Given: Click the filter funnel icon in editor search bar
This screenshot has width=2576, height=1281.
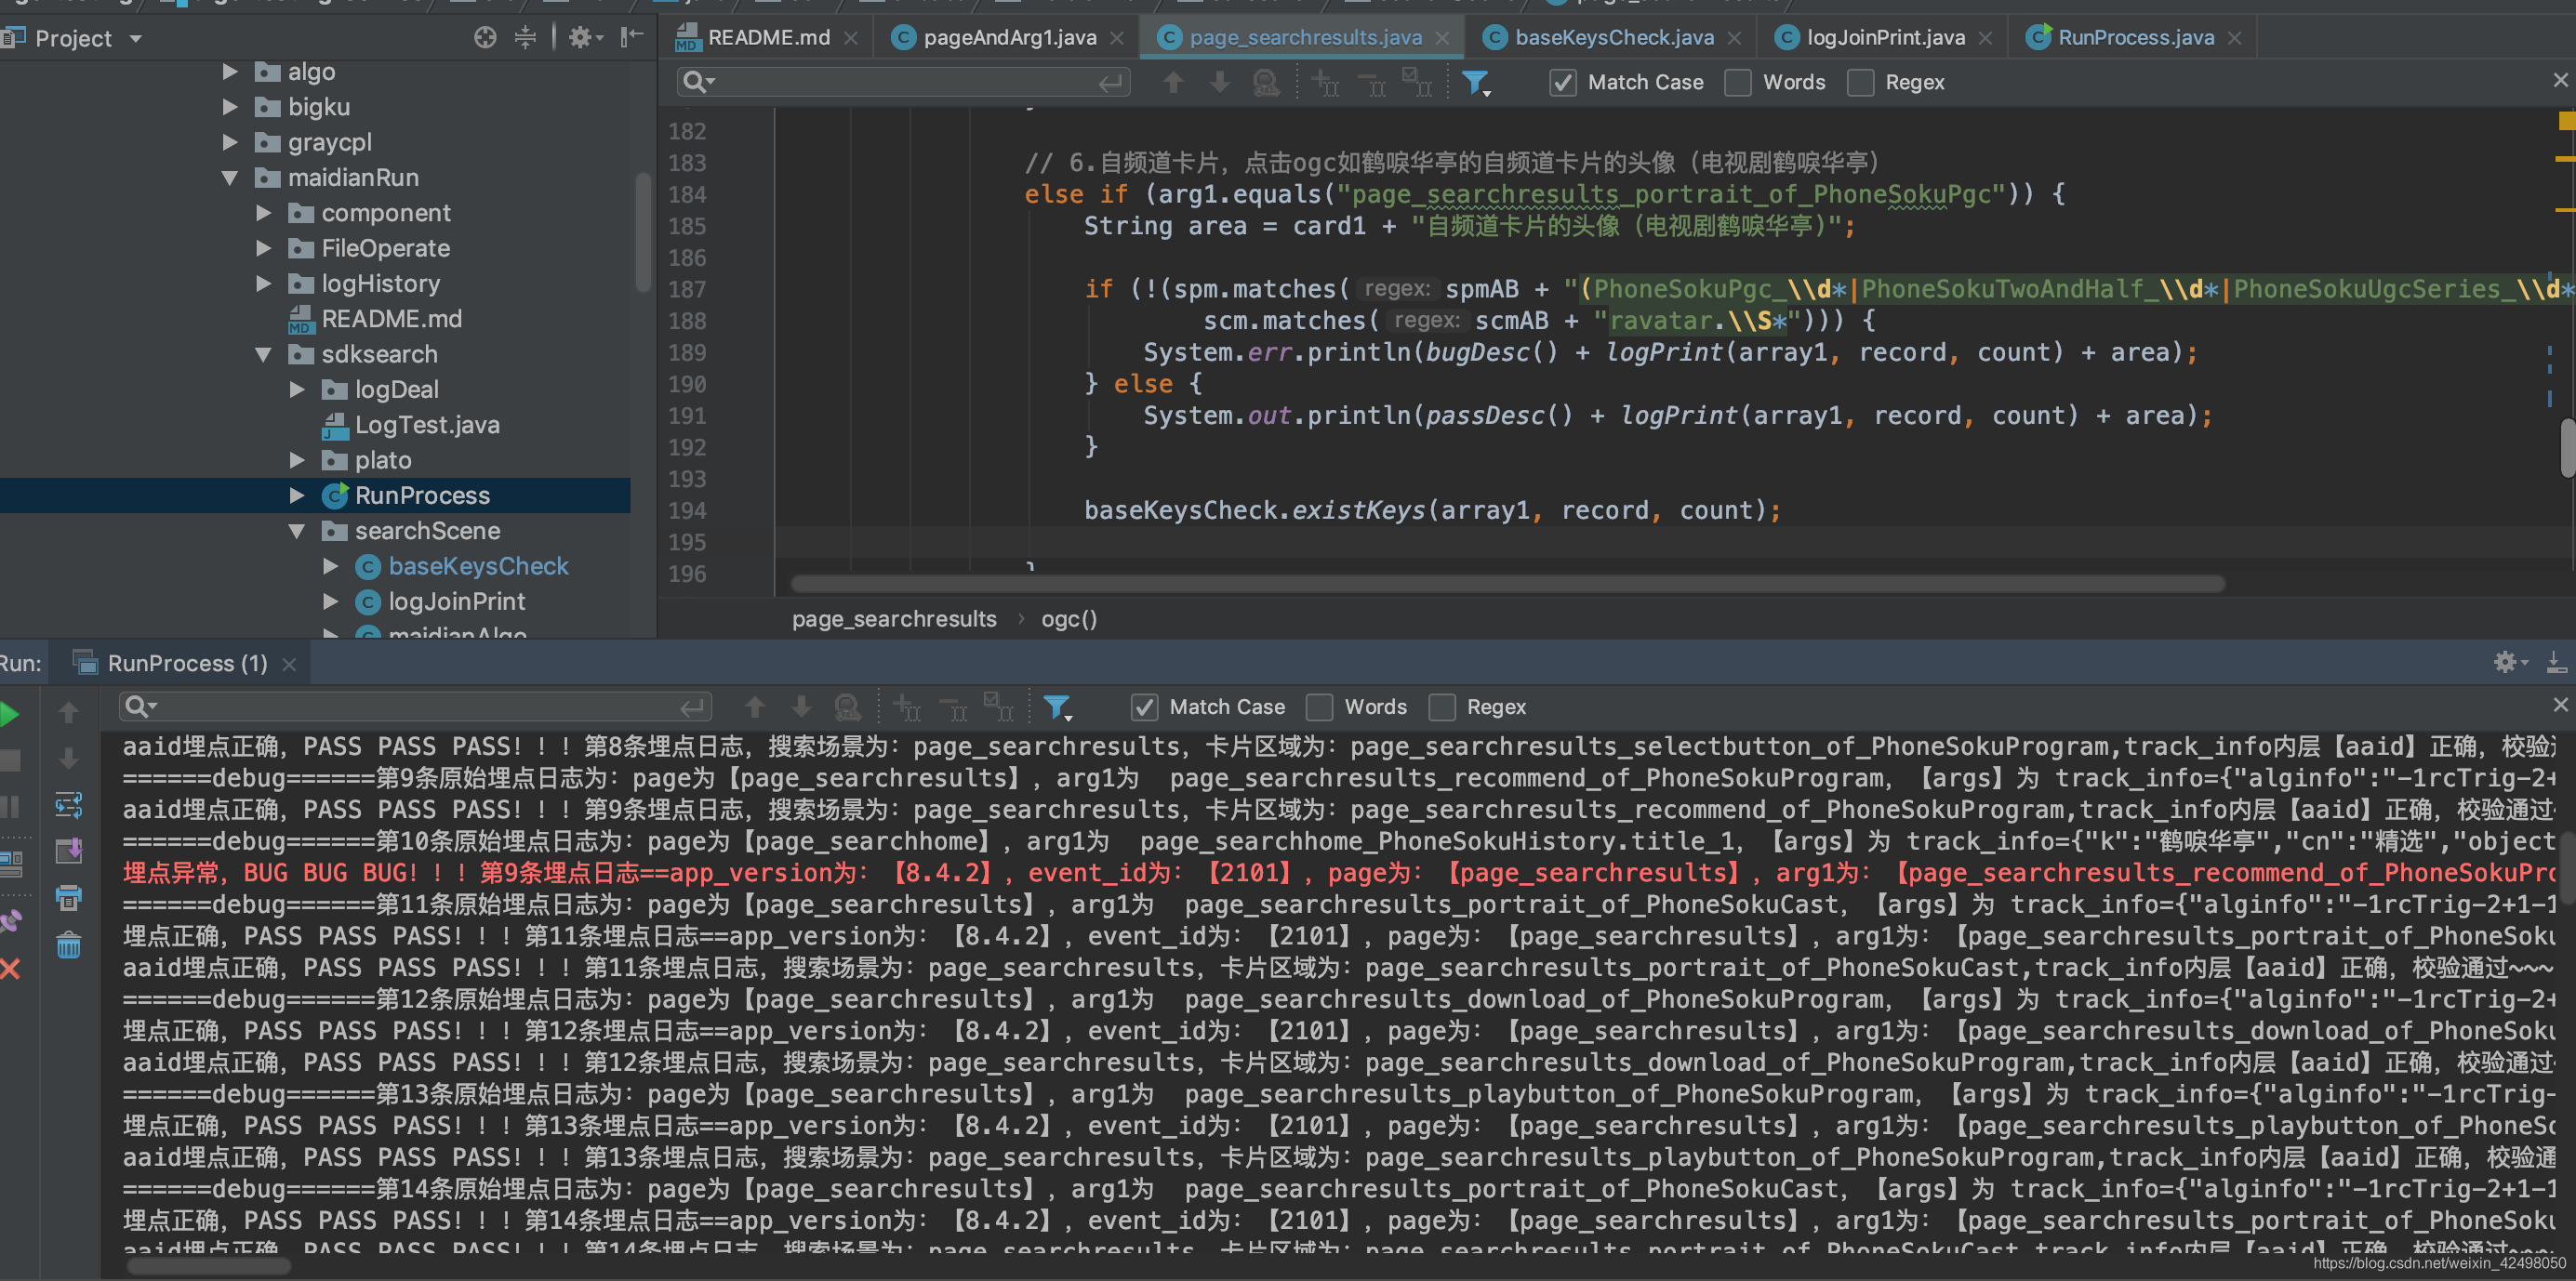Looking at the screenshot, I should [1475, 82].
